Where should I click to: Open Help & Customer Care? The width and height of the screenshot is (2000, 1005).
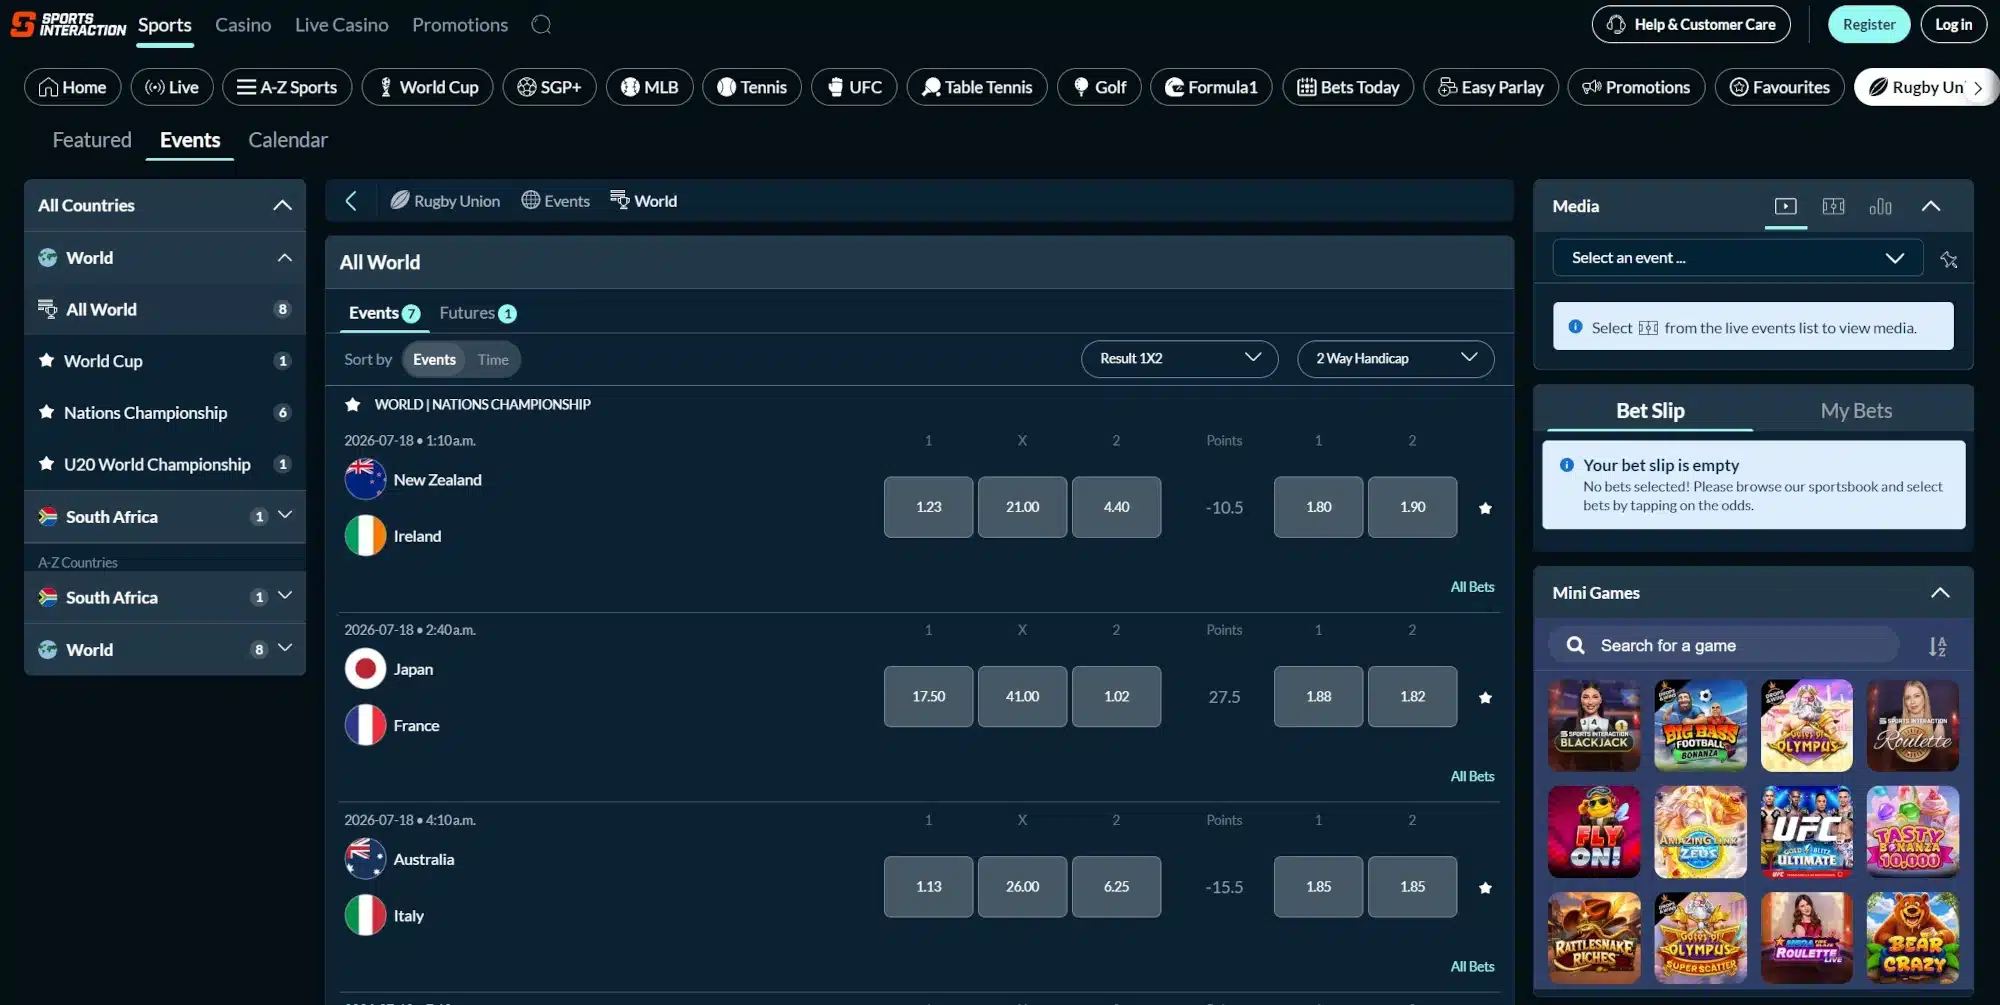click(1691, 24)
